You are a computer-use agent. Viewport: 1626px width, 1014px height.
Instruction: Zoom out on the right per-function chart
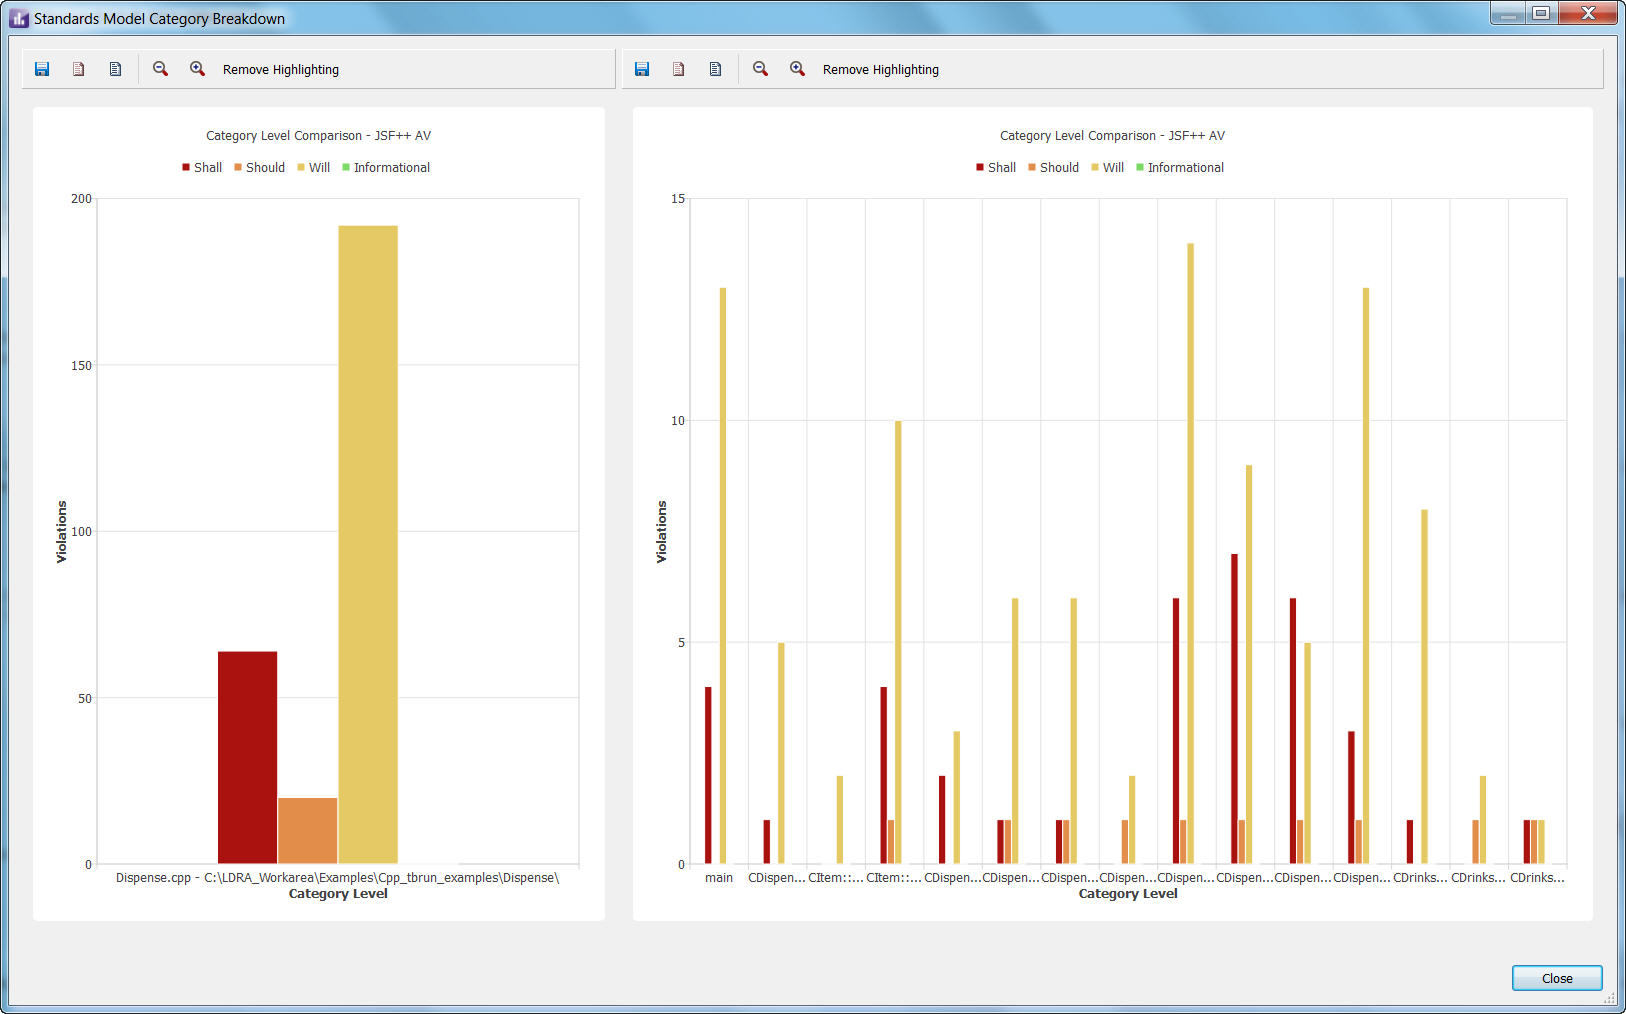pos(760,69)
